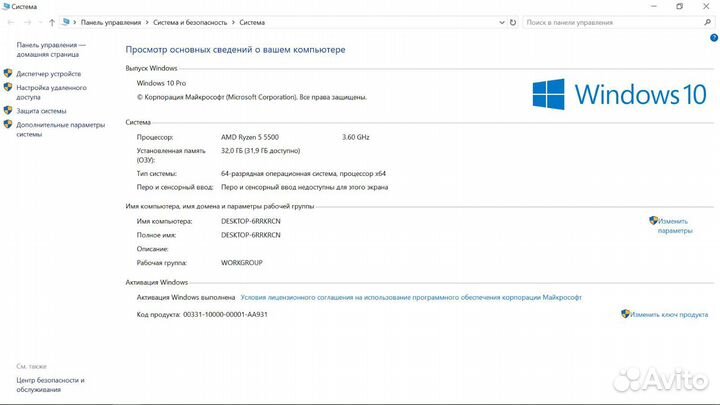The width and height of the screenshot is (720, 405).
Task: Click the product code 00331-10000-00001-AA931
Action: click(225, 315)
